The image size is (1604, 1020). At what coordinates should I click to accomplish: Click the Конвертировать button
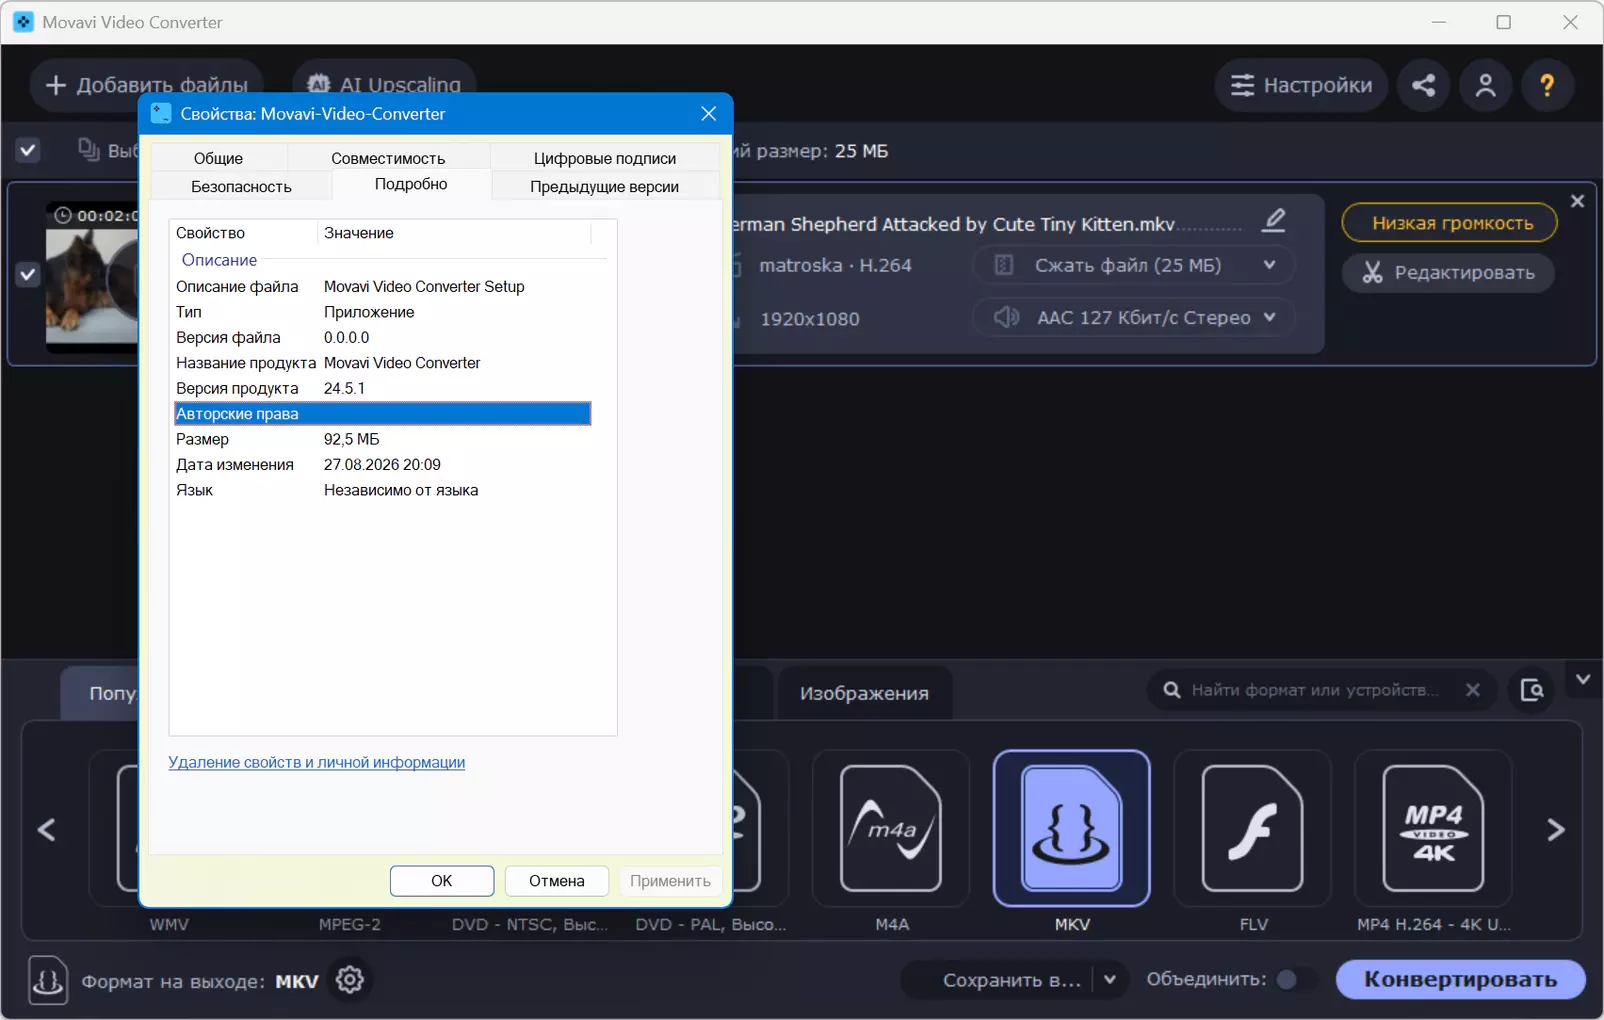1461,979
